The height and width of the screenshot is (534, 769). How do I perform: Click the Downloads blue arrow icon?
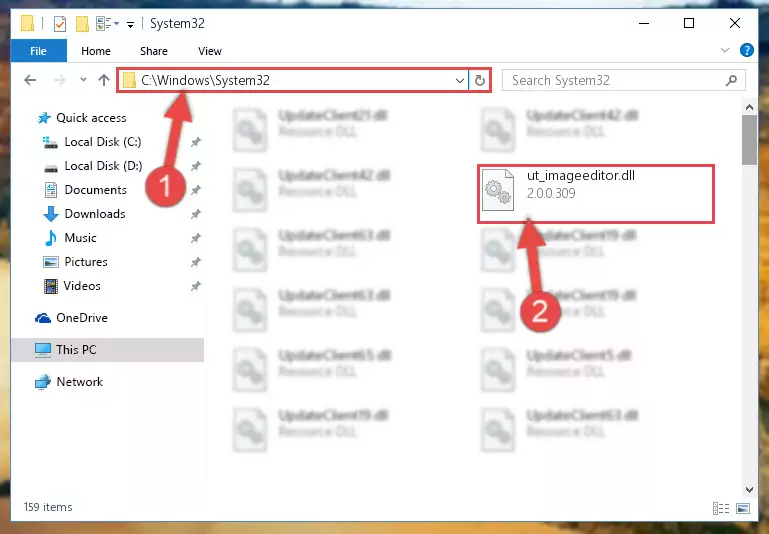coord(51,214)
